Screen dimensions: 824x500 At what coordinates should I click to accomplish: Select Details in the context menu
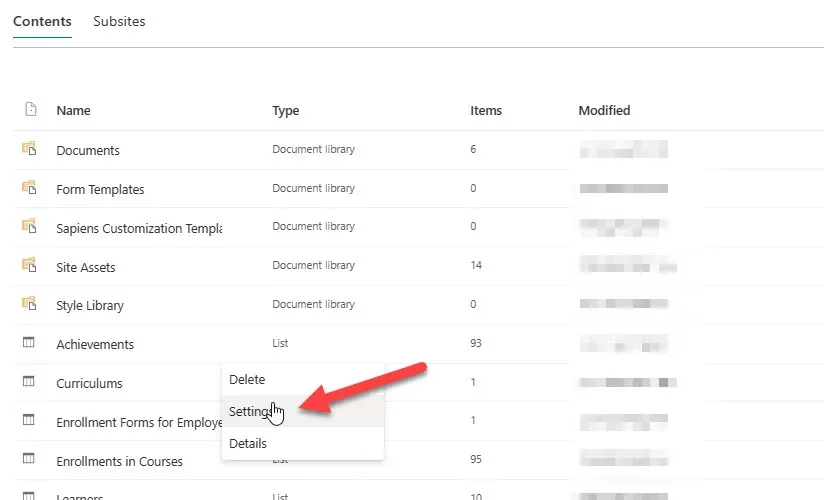click(x=248, y=443)
